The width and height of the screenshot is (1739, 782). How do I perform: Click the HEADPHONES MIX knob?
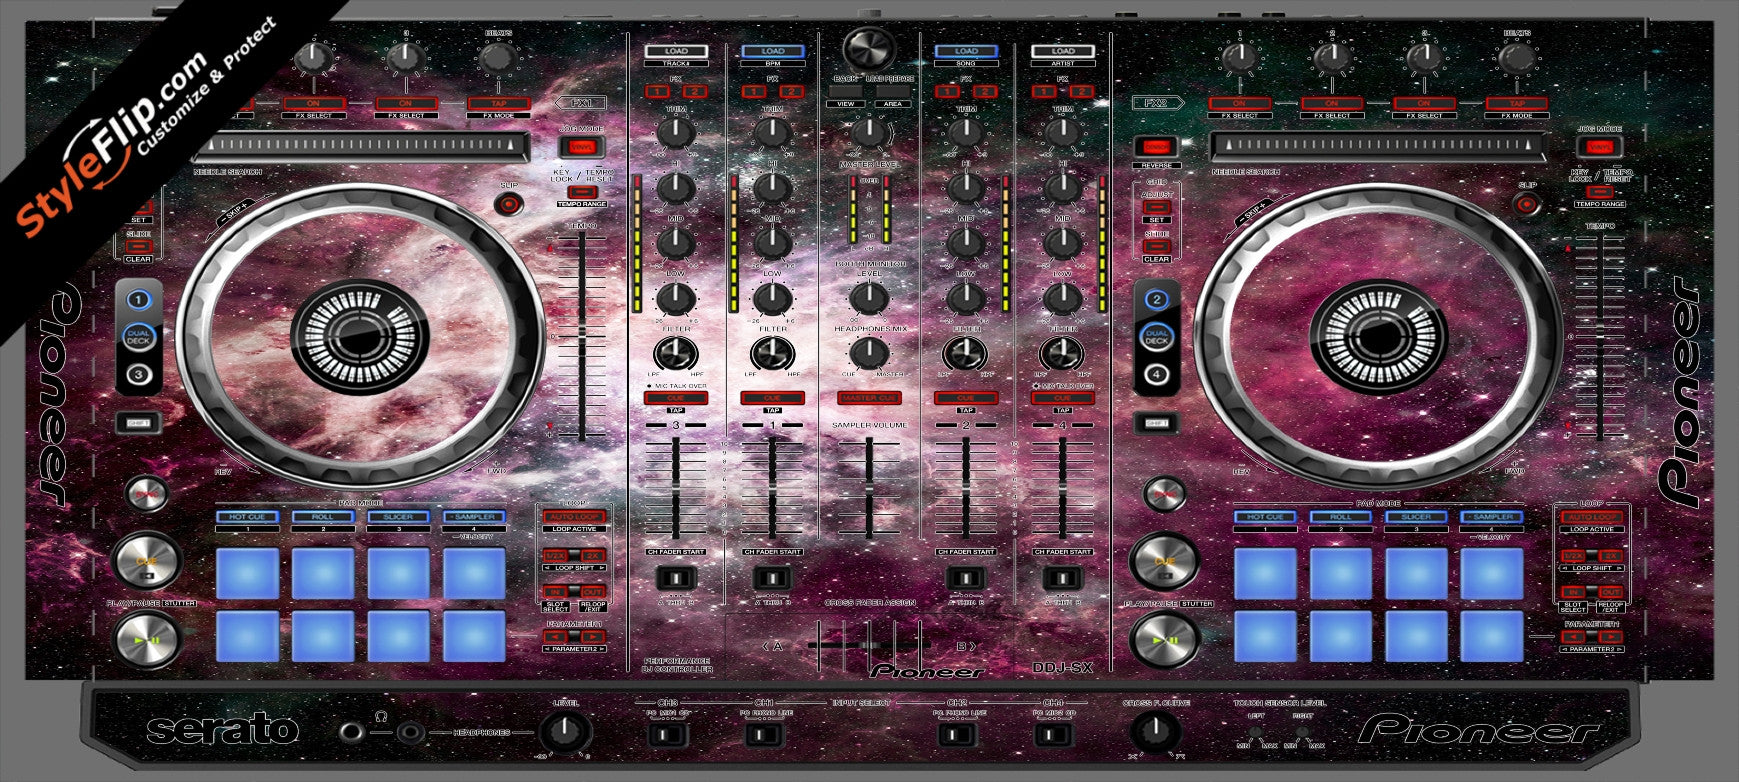click(x=869, y=352)
